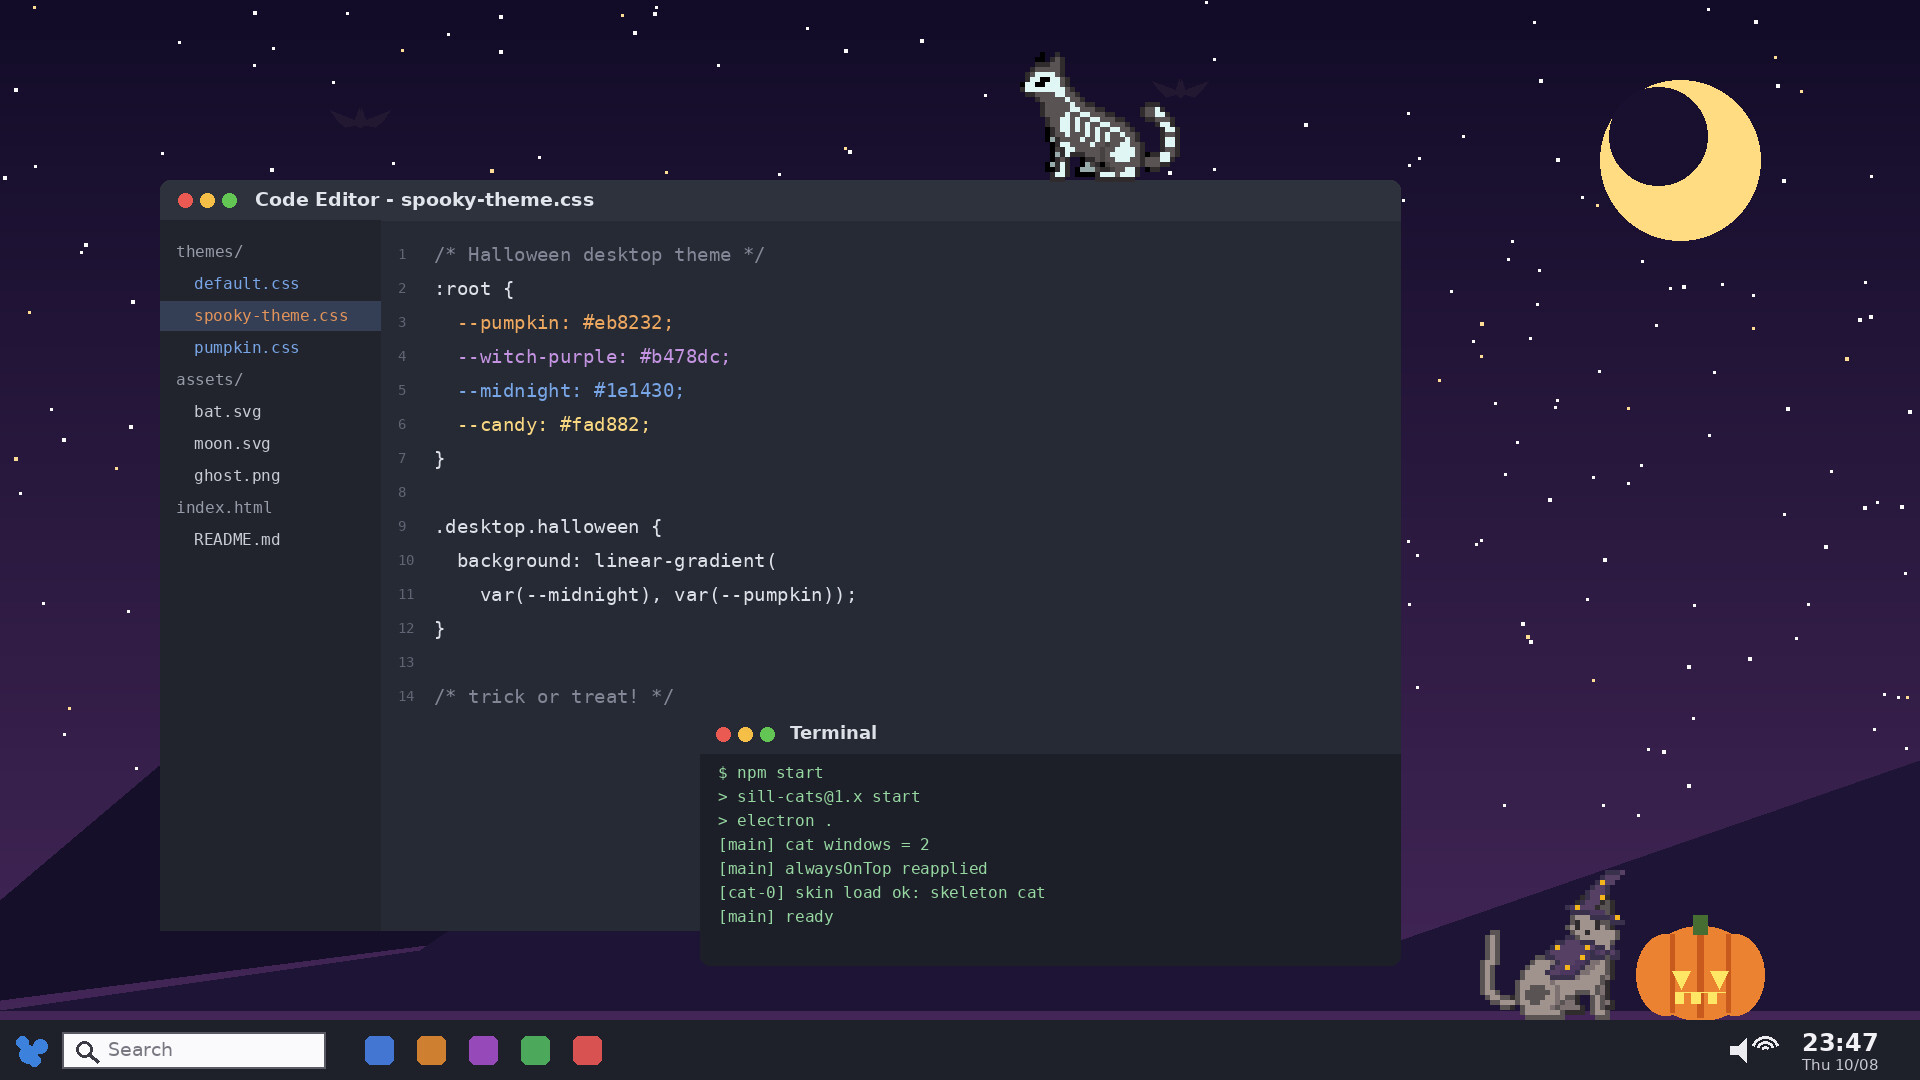
Task: Launch the red taskbar app
Action: tap(587, 1050)
